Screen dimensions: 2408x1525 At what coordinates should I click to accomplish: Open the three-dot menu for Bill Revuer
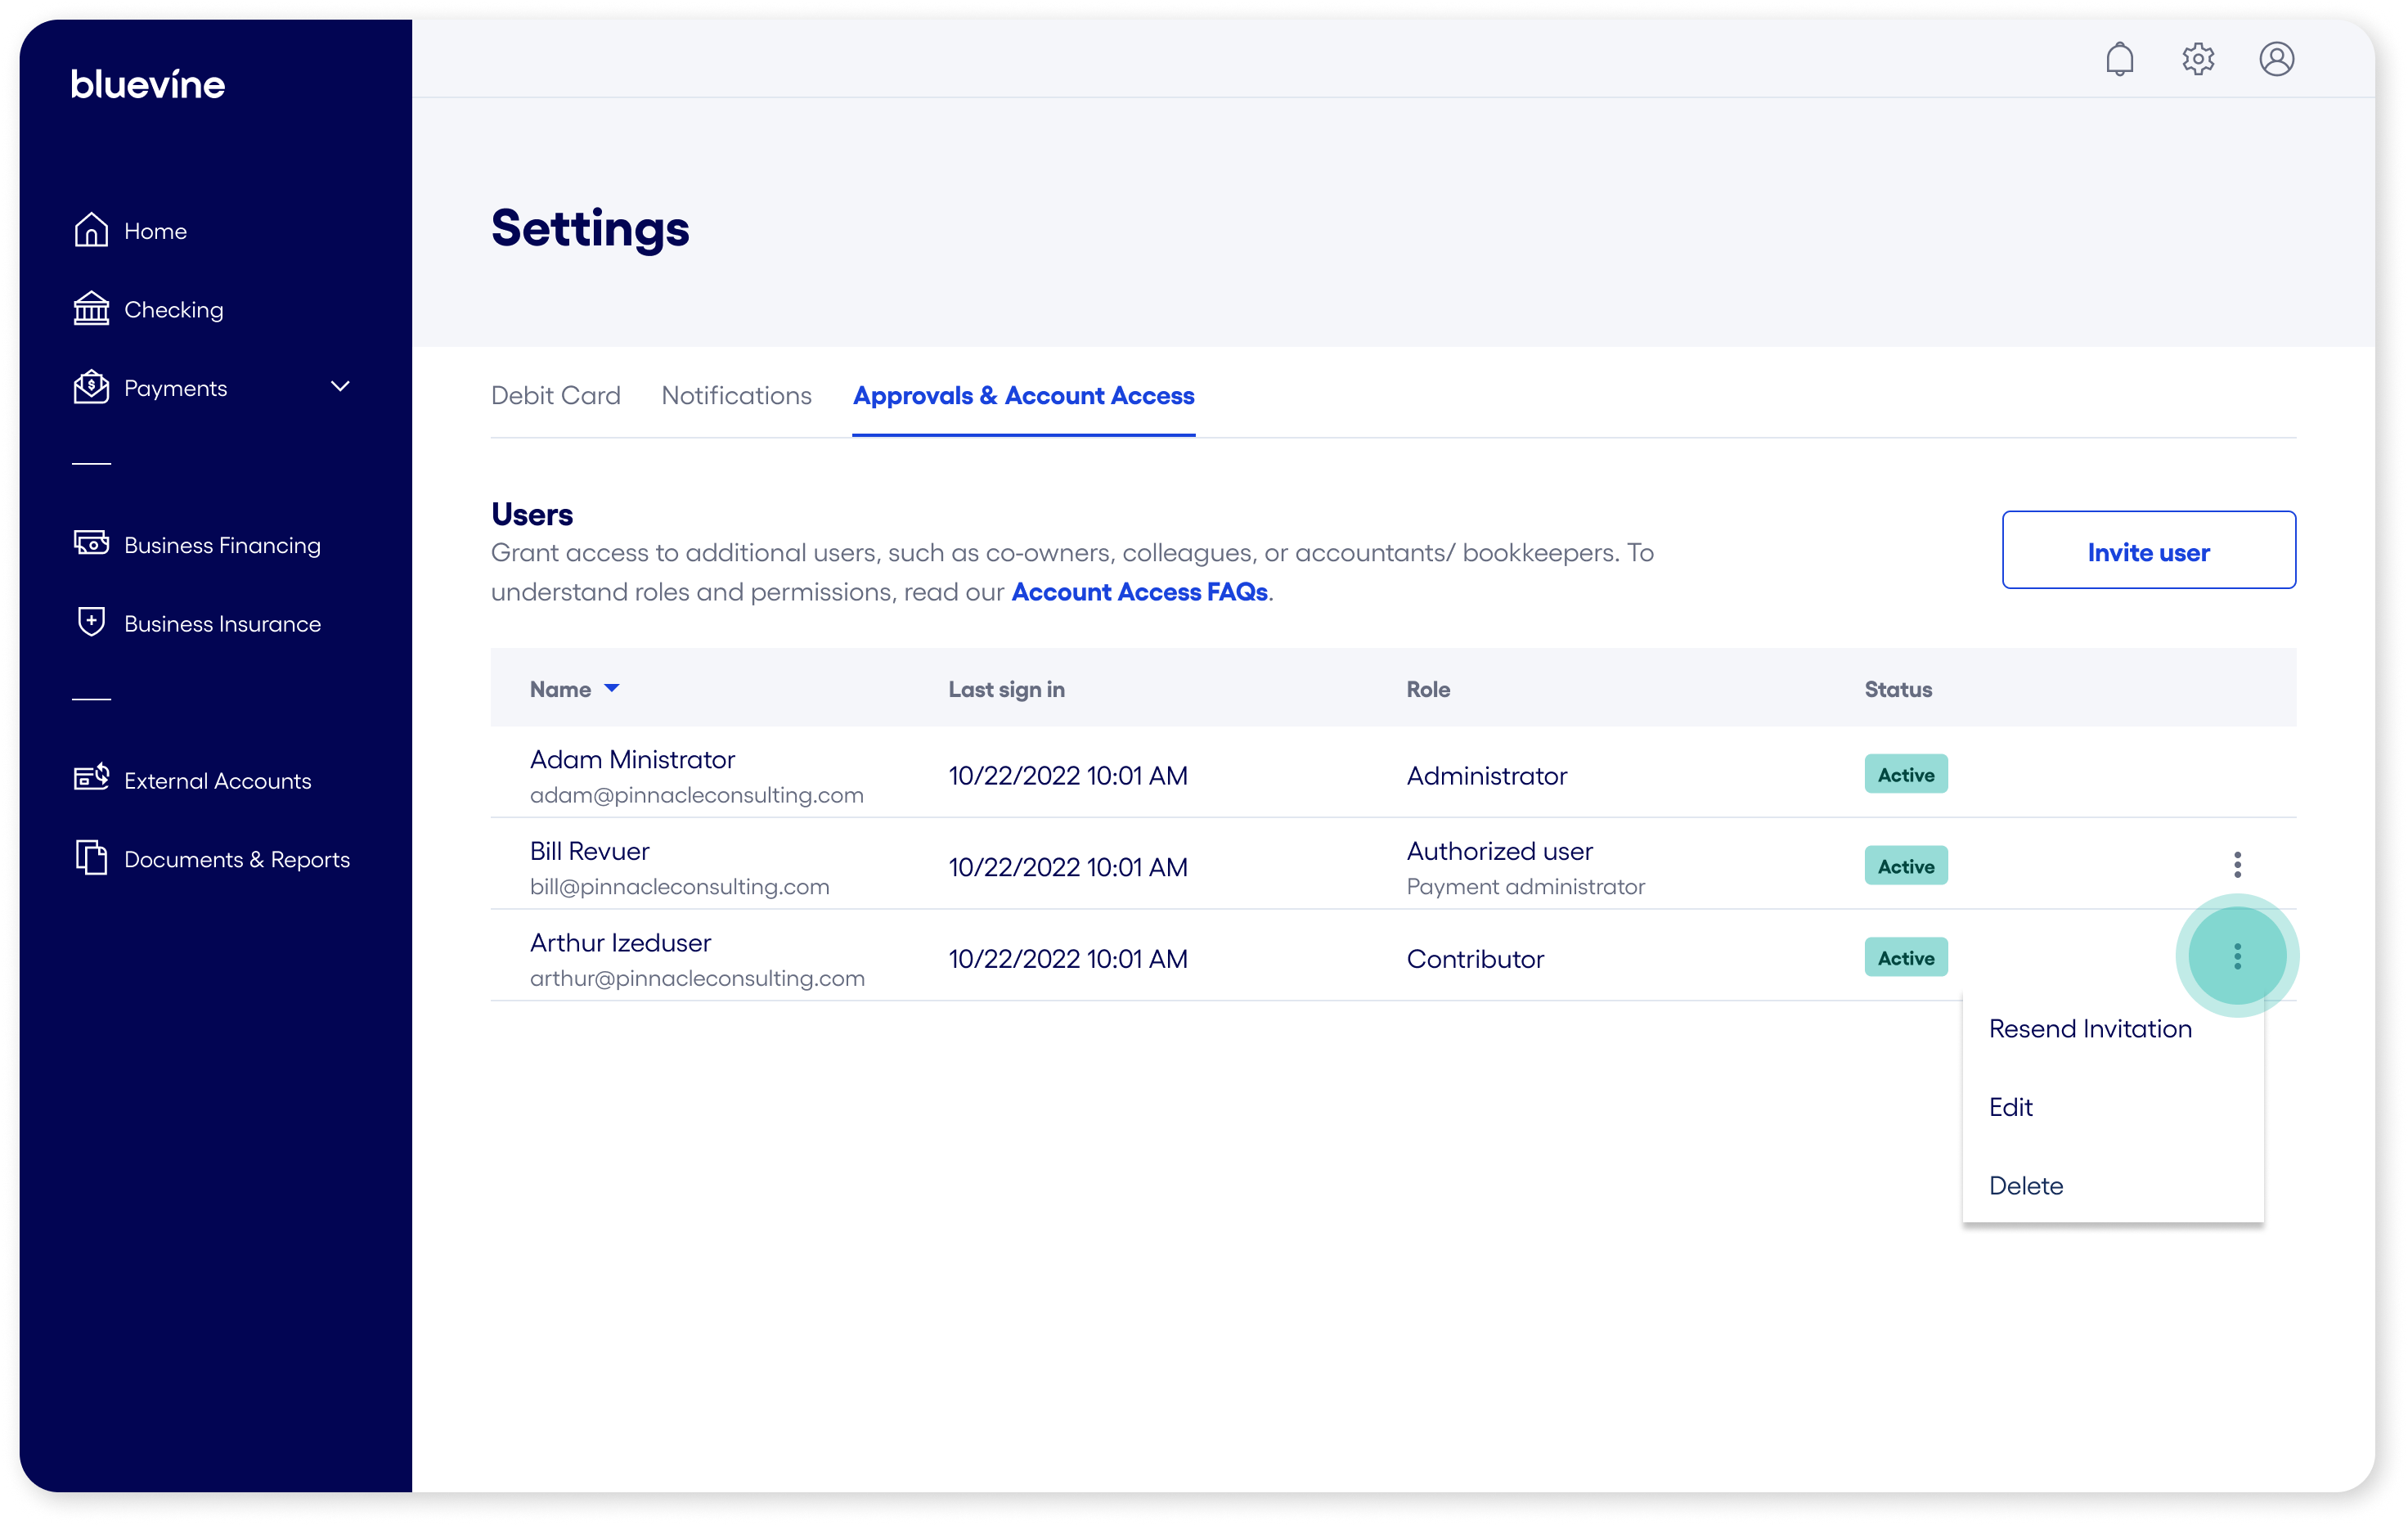click(x=2238, y=864)
